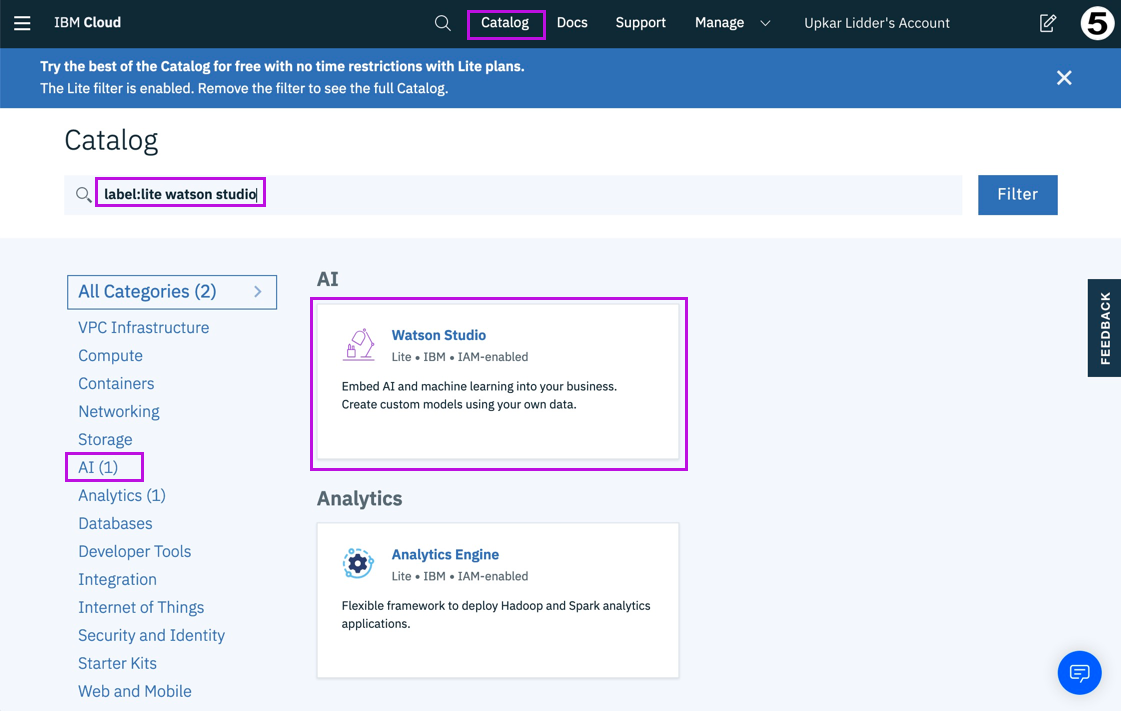Open Upkar Lidder's Account menu

point(876,23)
